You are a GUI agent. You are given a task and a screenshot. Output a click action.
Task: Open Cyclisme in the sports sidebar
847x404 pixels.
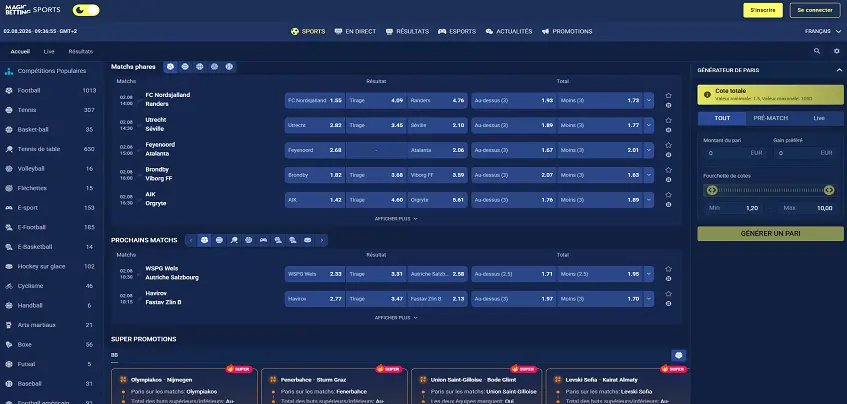pyautogui.click(x=52, y=286)
